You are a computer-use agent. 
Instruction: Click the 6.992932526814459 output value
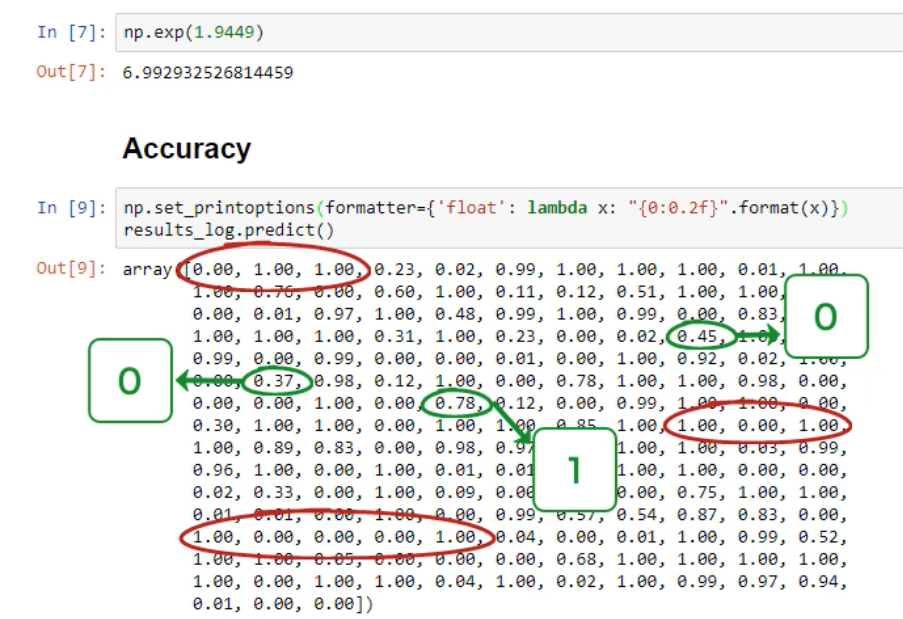pyautogui.click(x=208, y=73)
